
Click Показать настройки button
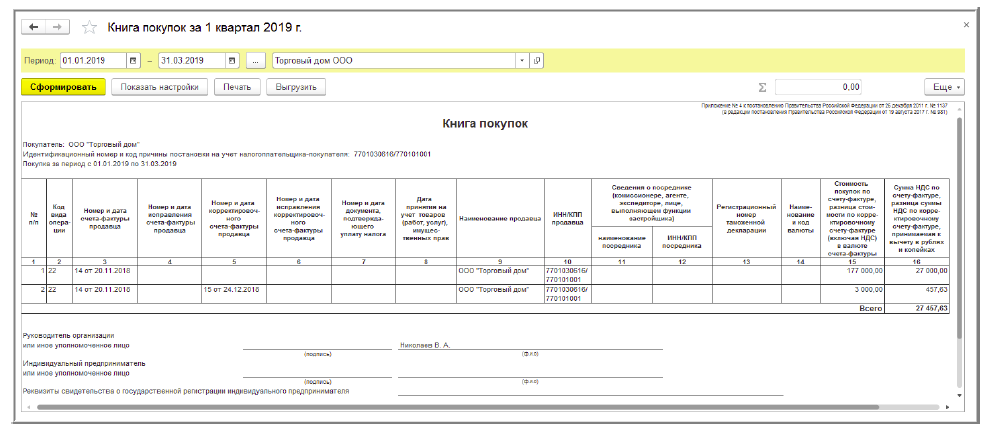159,87
